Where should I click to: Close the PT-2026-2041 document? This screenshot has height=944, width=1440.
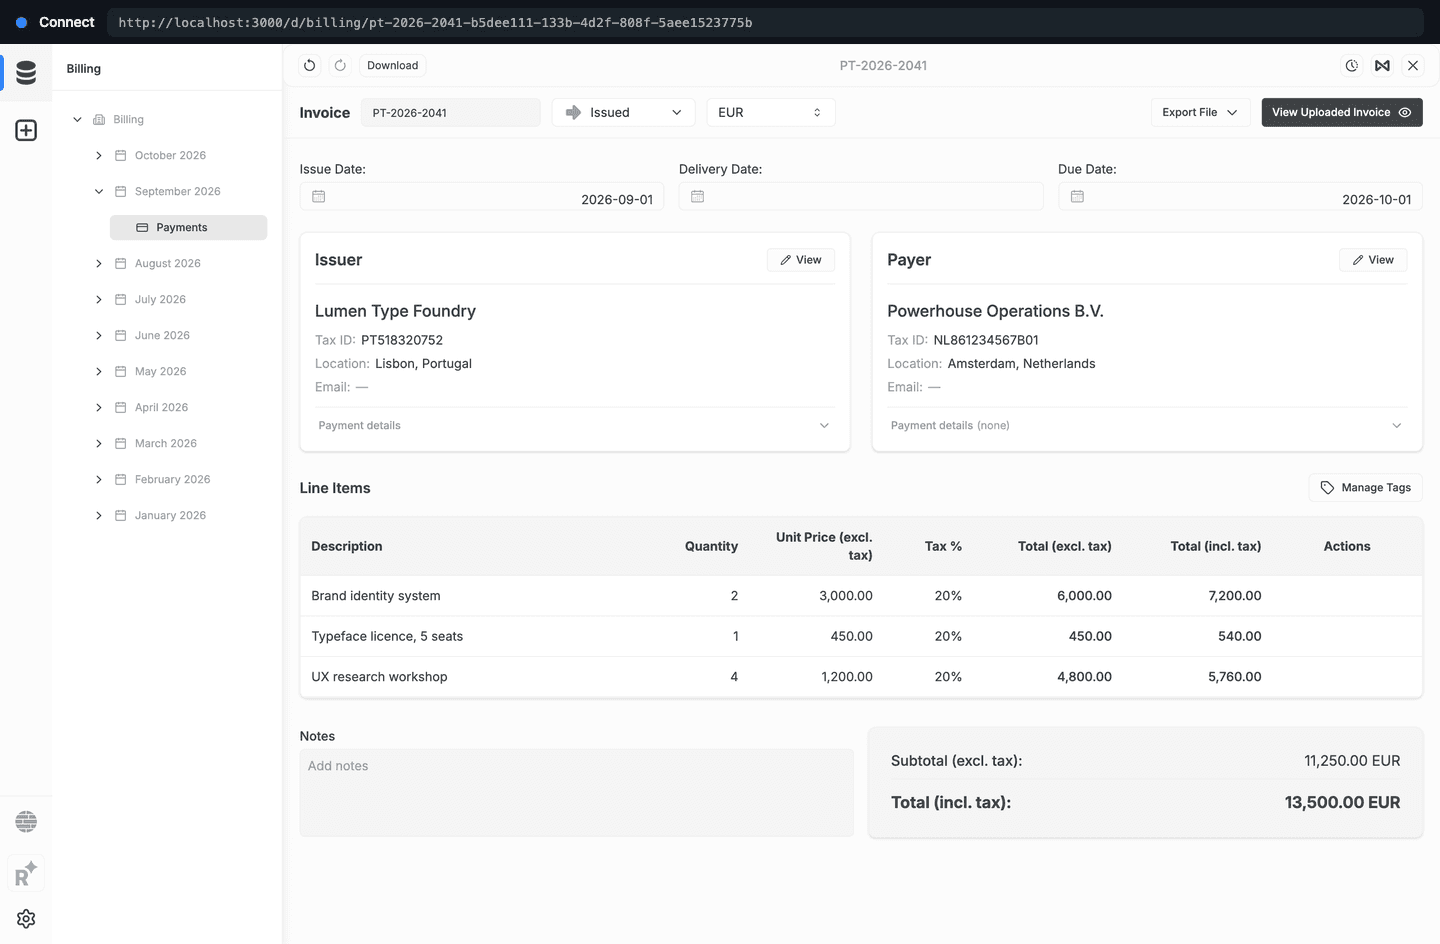1413,65
